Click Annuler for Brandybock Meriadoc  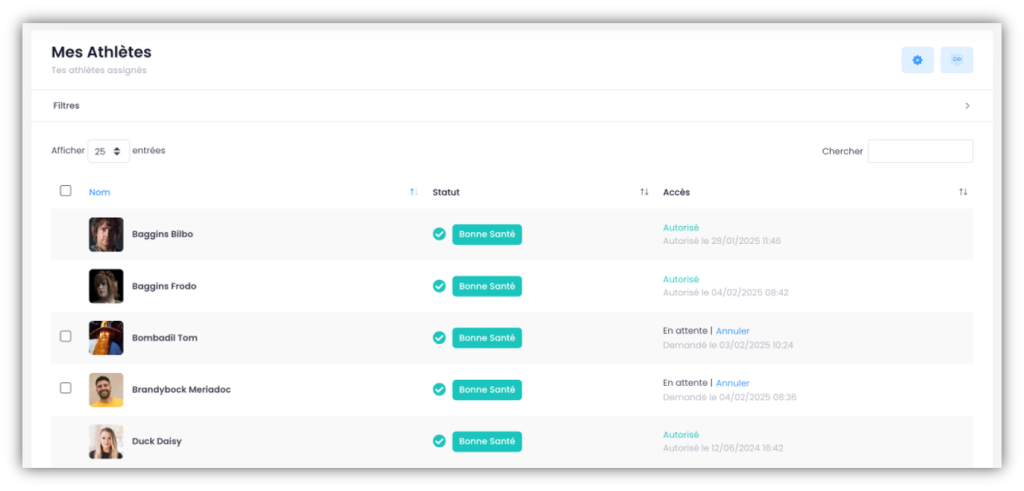pos(732,383)
